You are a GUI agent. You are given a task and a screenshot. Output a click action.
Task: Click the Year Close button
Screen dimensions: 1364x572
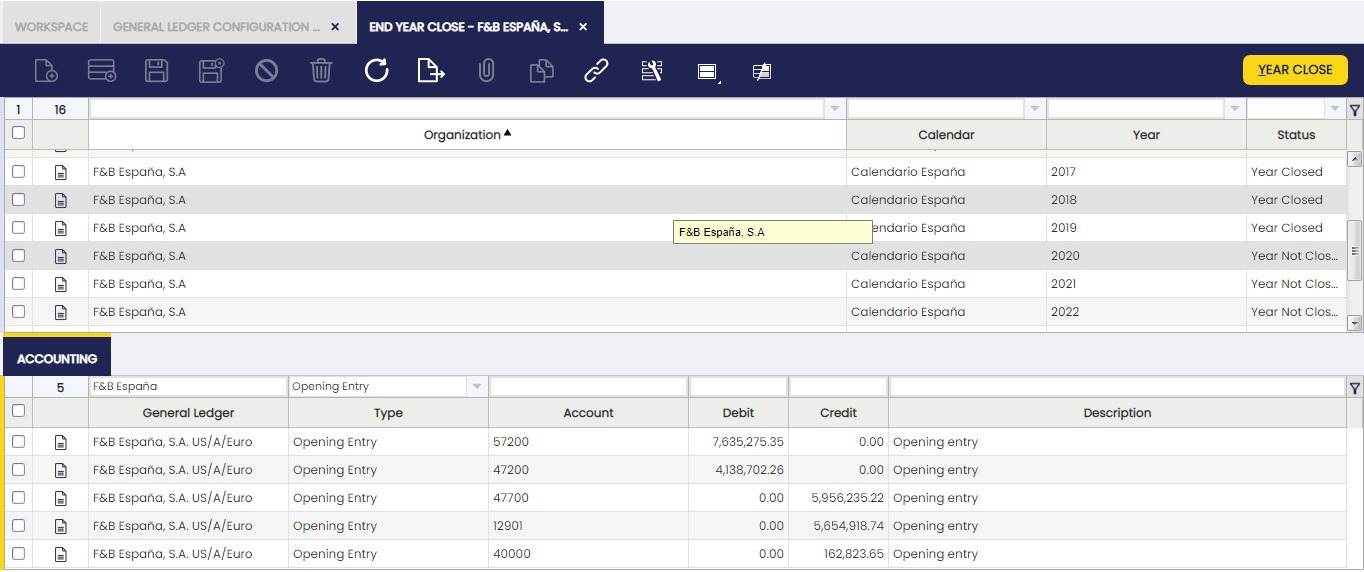(x=1295, y=70)
